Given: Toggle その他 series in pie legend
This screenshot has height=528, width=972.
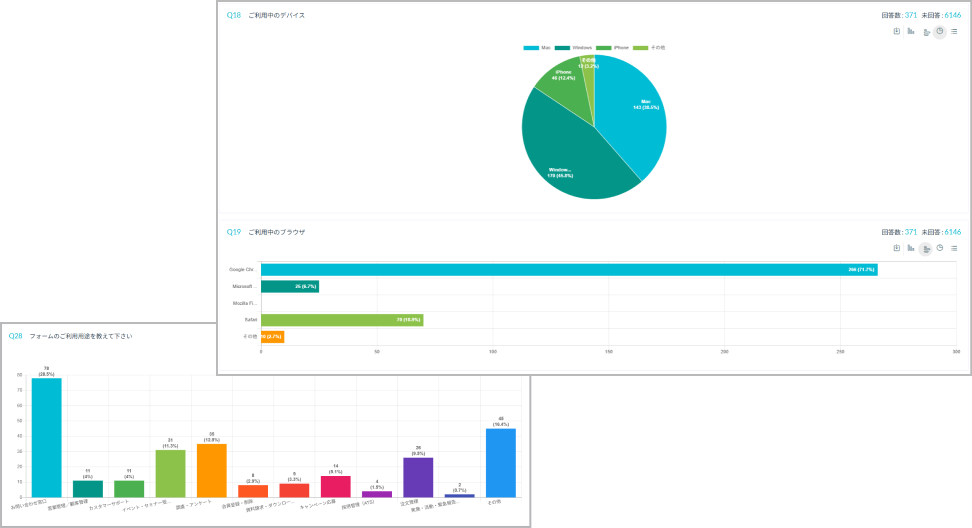Looking at the screenshot, I should tap(653, 47).
